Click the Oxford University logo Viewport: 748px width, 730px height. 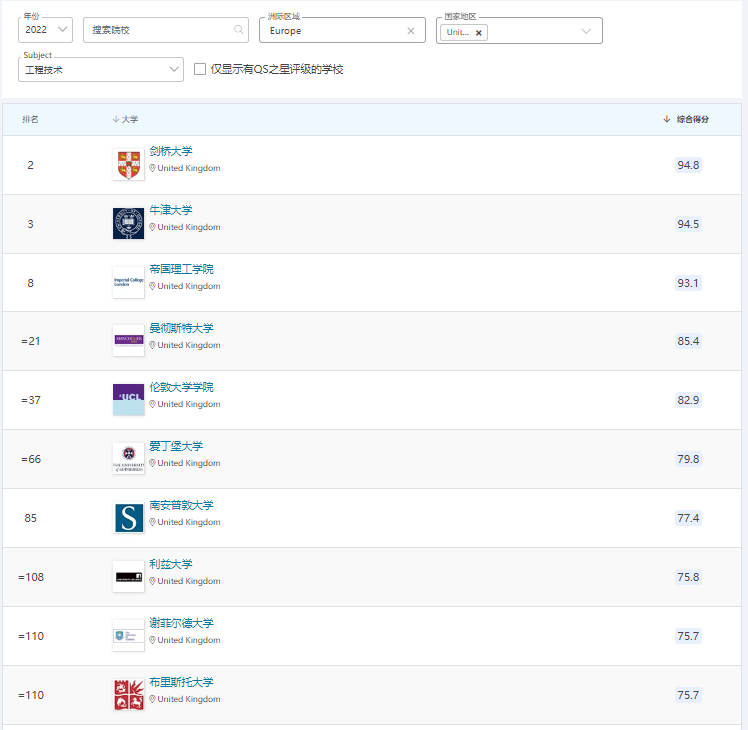[128, 224]
